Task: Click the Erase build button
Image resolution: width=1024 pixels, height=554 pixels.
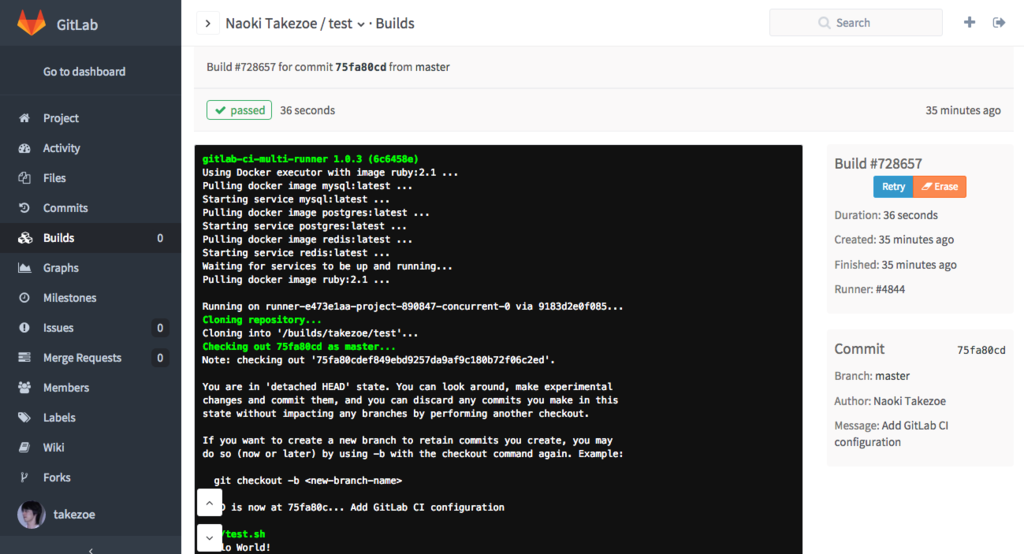Action: 940,187
